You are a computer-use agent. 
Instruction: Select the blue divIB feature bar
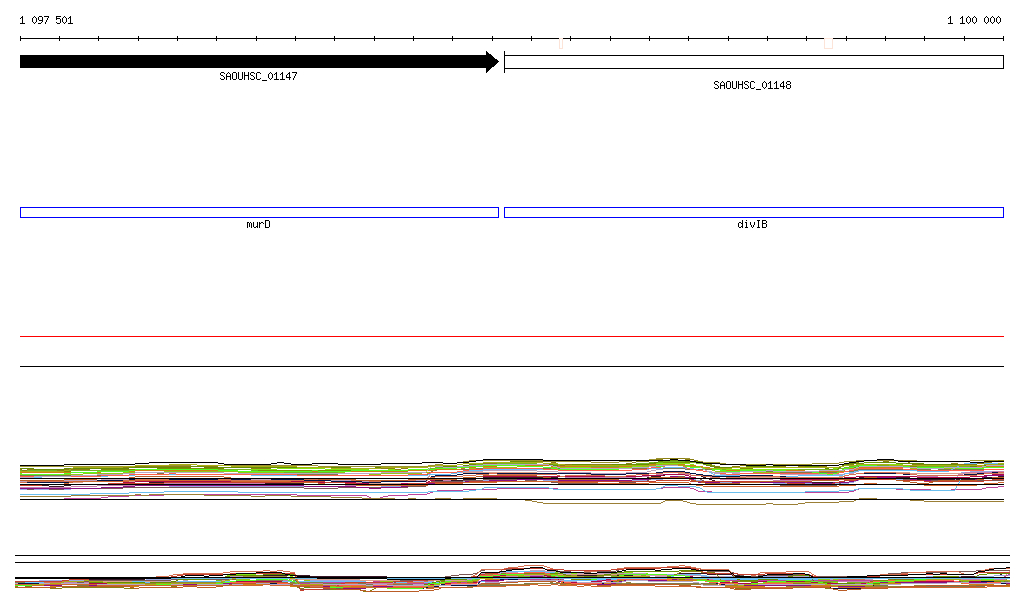pos(753,212)
